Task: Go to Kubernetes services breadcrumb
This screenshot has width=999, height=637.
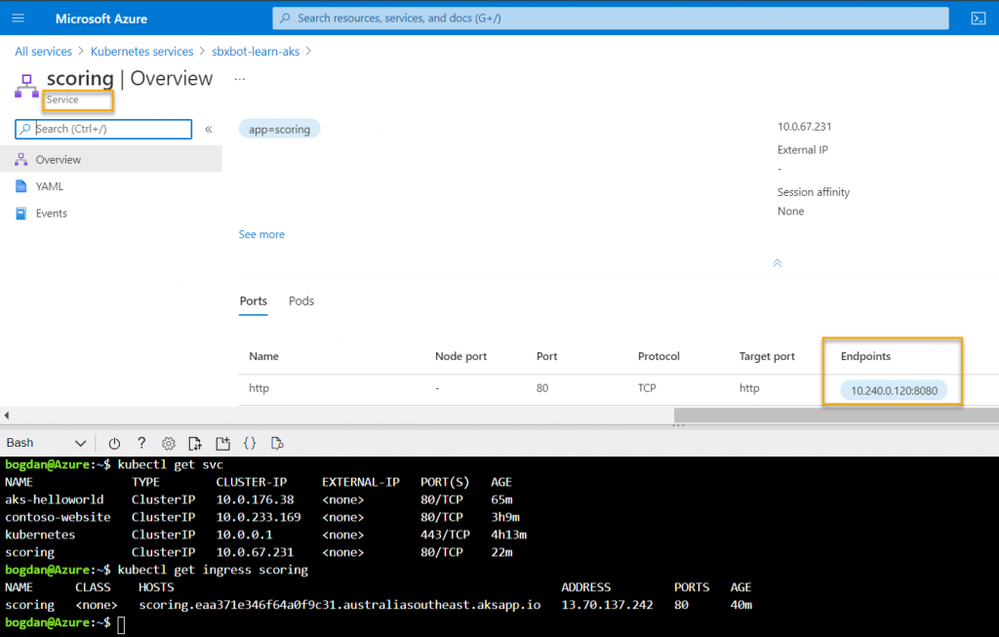Action: tap(141, 51)
